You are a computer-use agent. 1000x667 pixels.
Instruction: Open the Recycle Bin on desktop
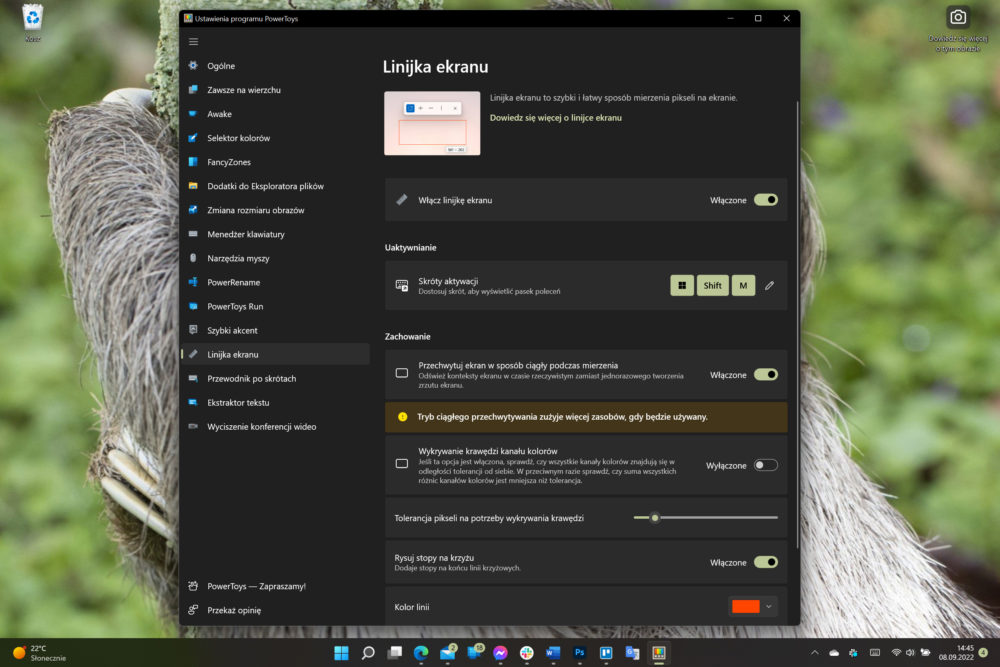point(33,23)
